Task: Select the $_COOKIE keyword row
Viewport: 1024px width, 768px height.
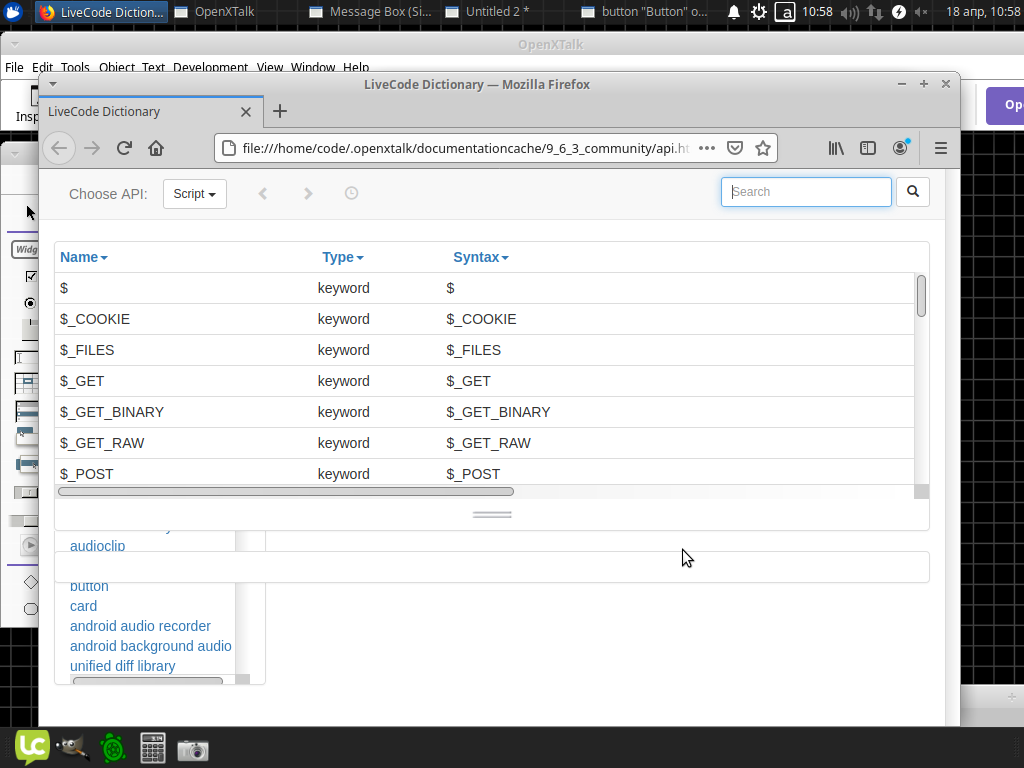Action: click(x=484, y=319)
